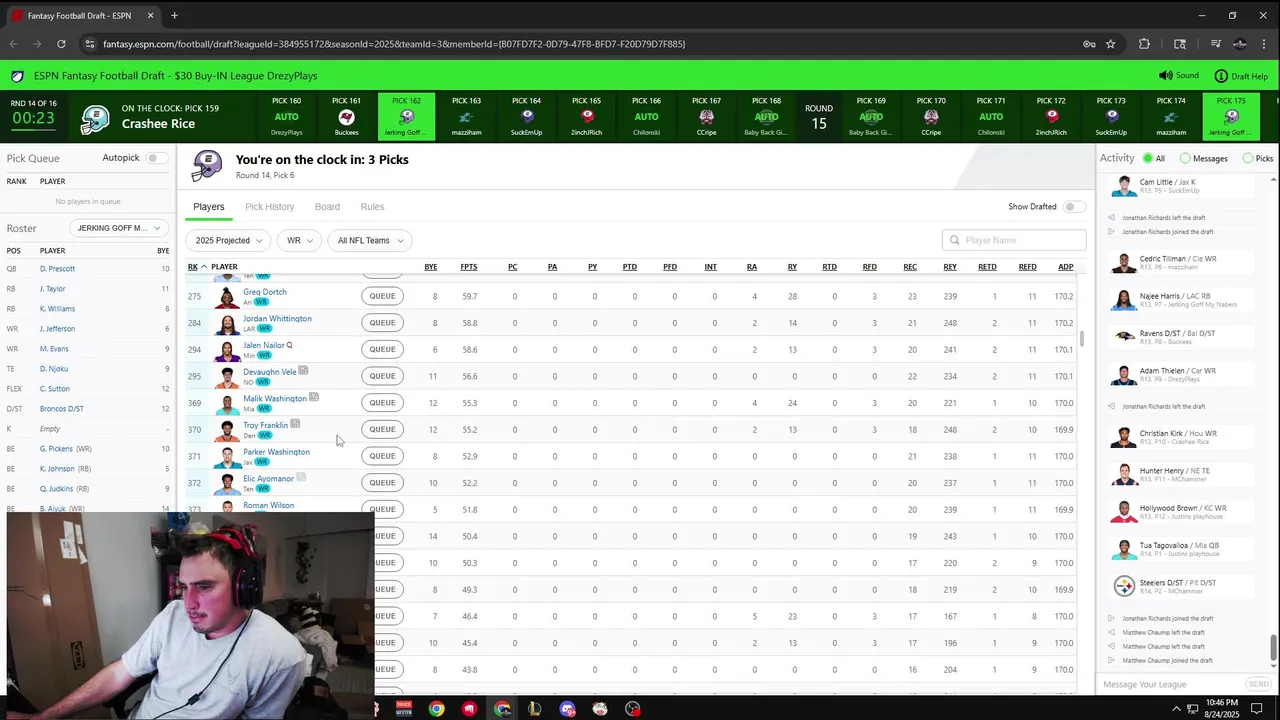Queue Parker Washington
The height and width of the screenshot is (720, 1280).
(382, 456)
